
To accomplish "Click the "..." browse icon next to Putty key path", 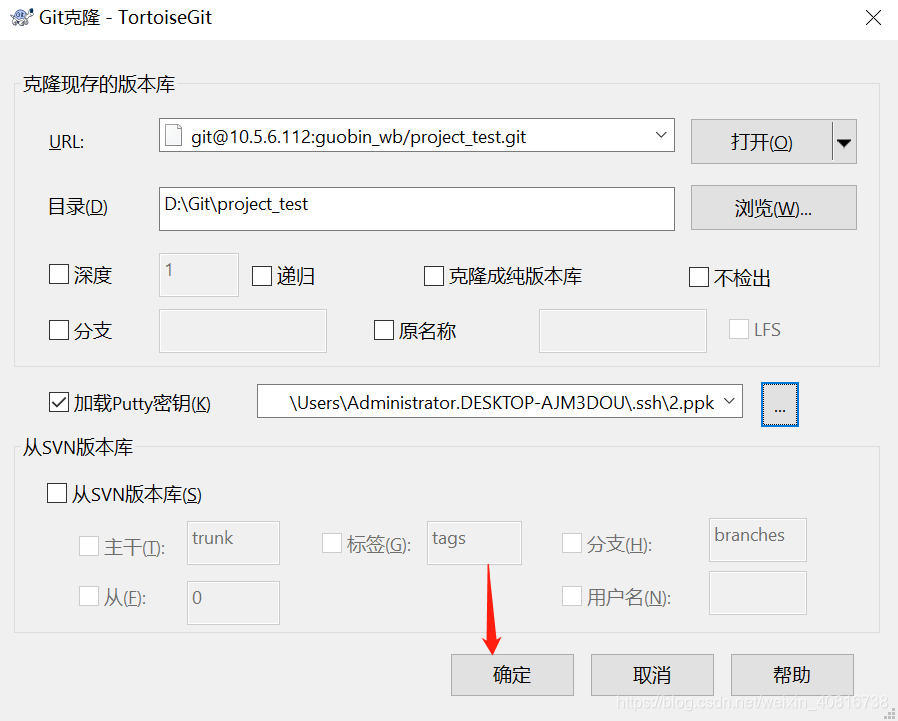I will 779,404.
